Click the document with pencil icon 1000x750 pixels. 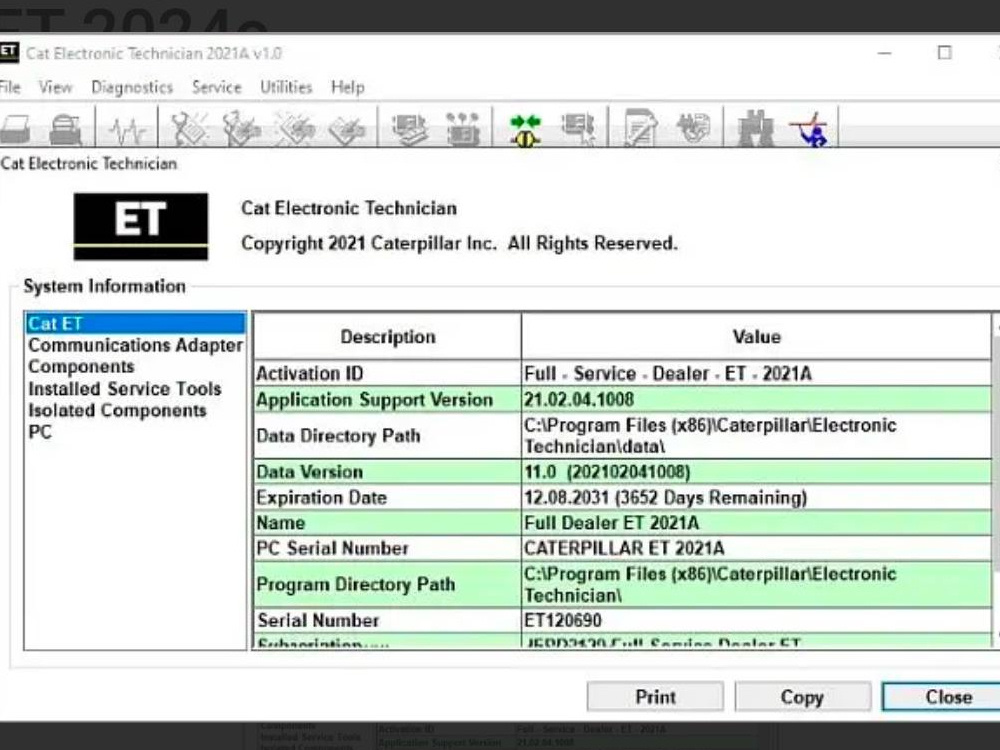point(640,128)
